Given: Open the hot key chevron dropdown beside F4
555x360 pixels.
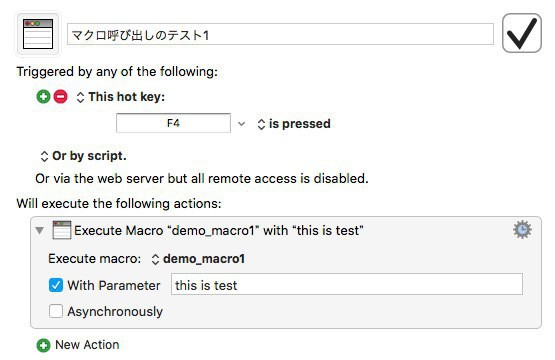Looking at the screenshot, I should pyautogui.click(x=241, y=124).
